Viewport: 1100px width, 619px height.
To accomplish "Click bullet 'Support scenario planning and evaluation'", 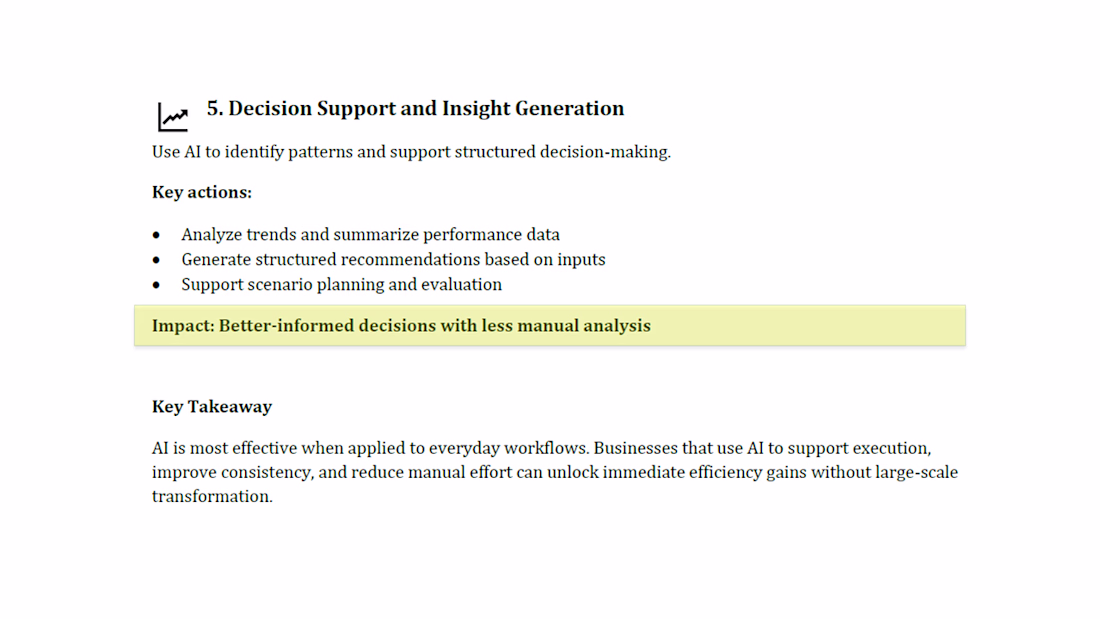I will click(x=342, y=284).
